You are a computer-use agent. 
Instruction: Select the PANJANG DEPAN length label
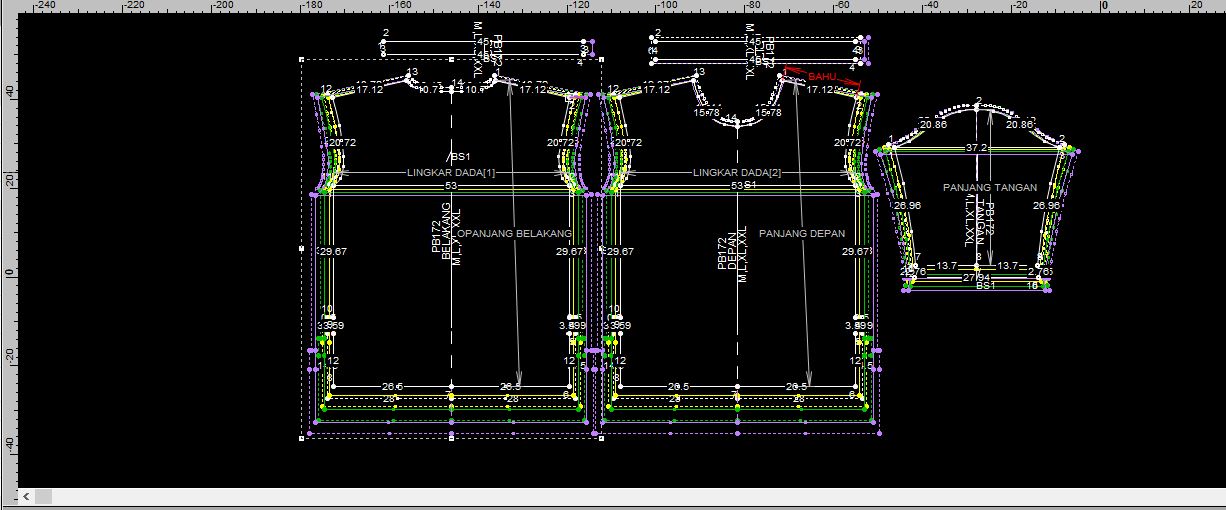(801, 233)
